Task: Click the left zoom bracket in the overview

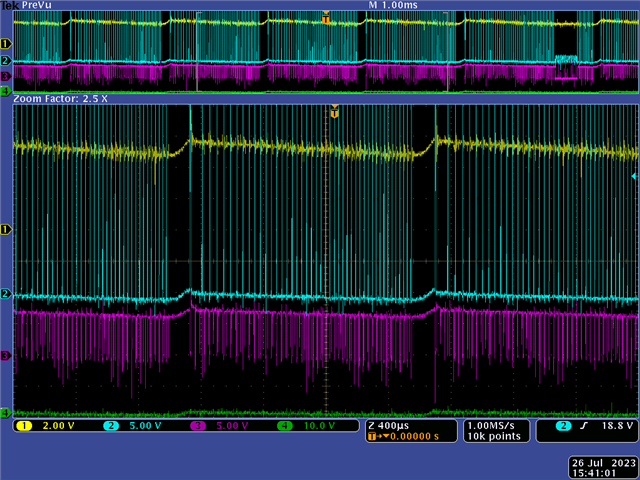Action: point(198,52)
